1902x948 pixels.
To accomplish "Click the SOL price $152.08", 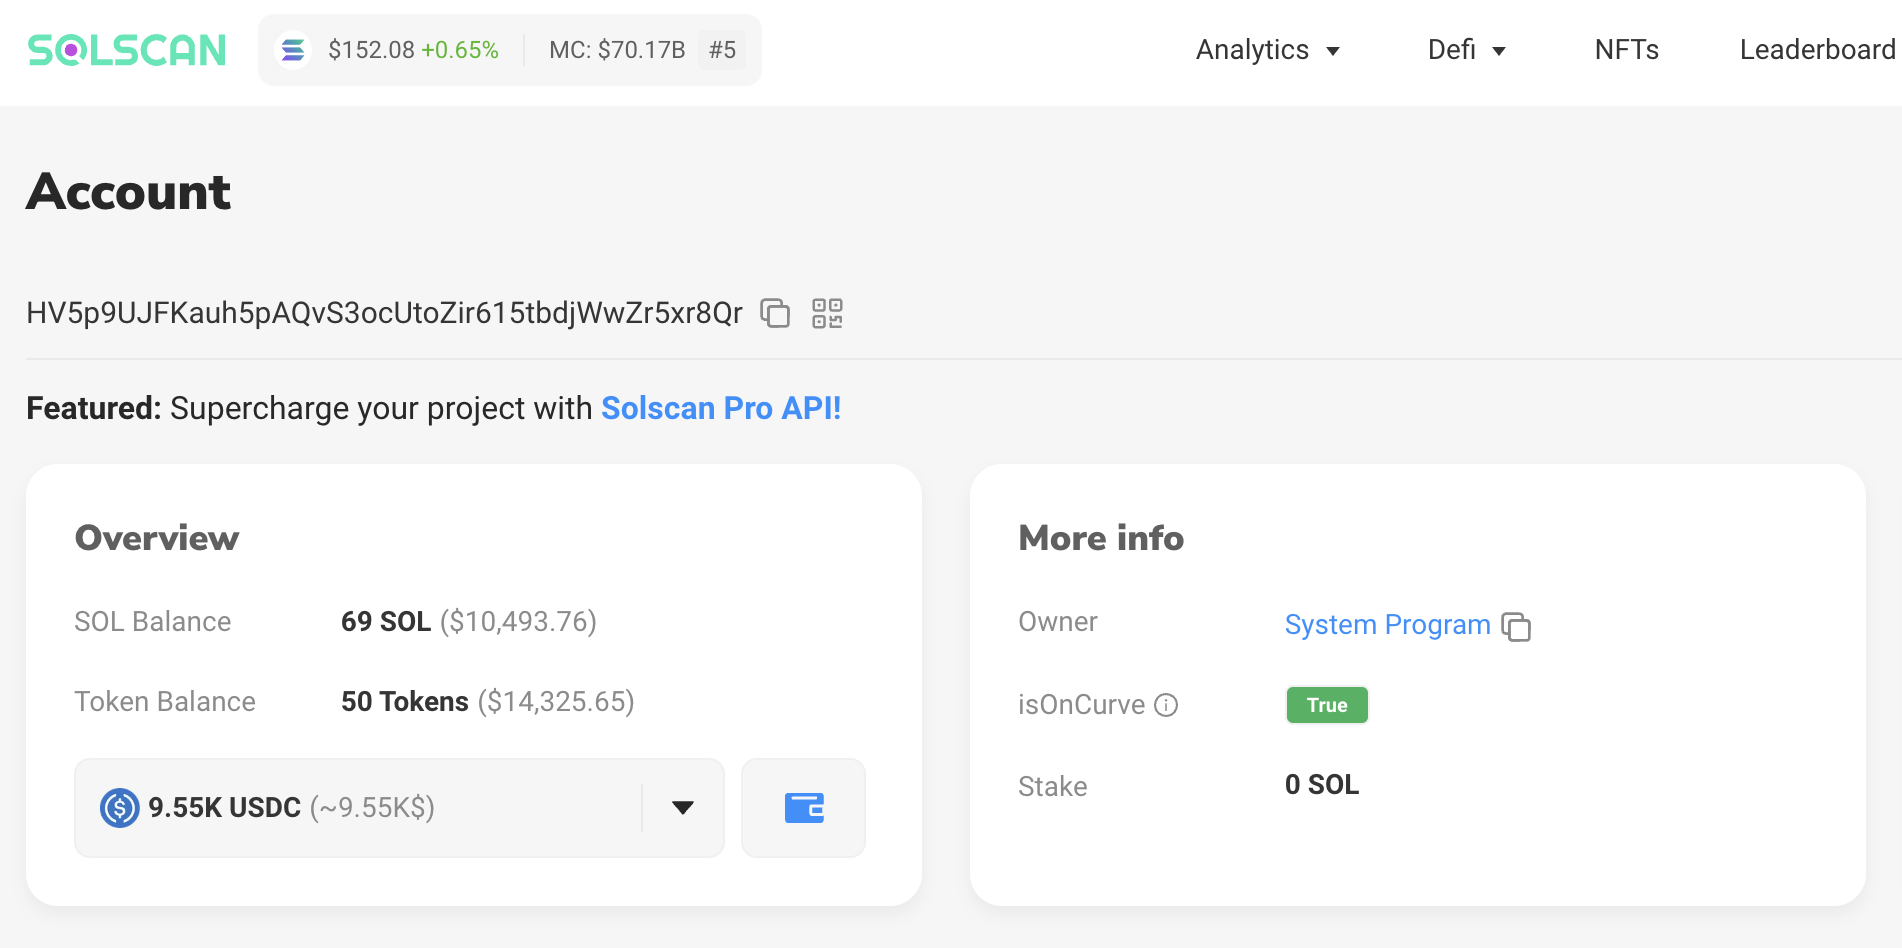I will coord(371,50).
